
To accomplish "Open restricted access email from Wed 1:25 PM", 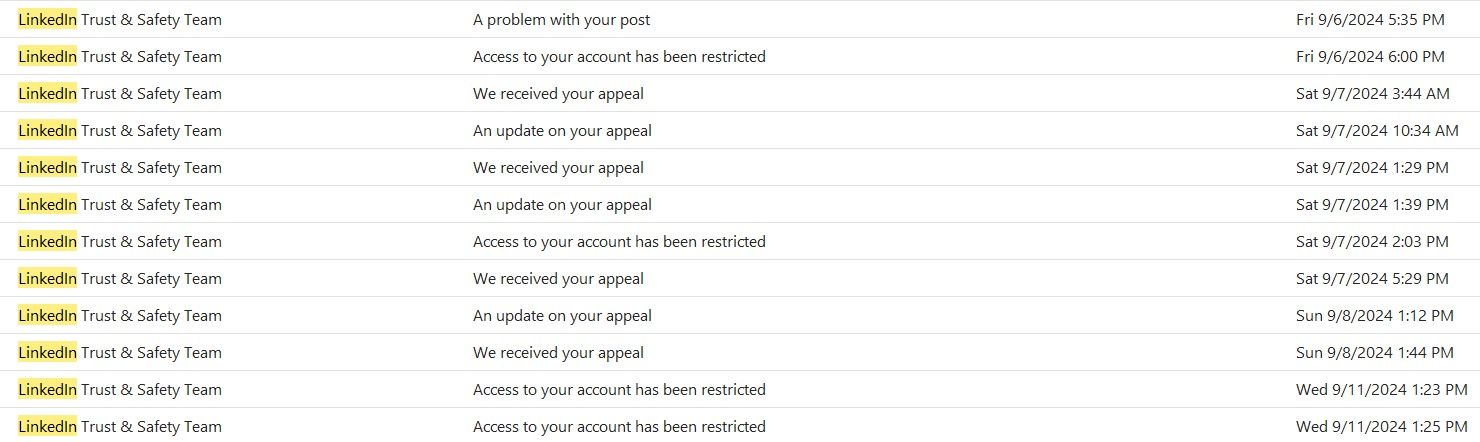I will (619, 427).
